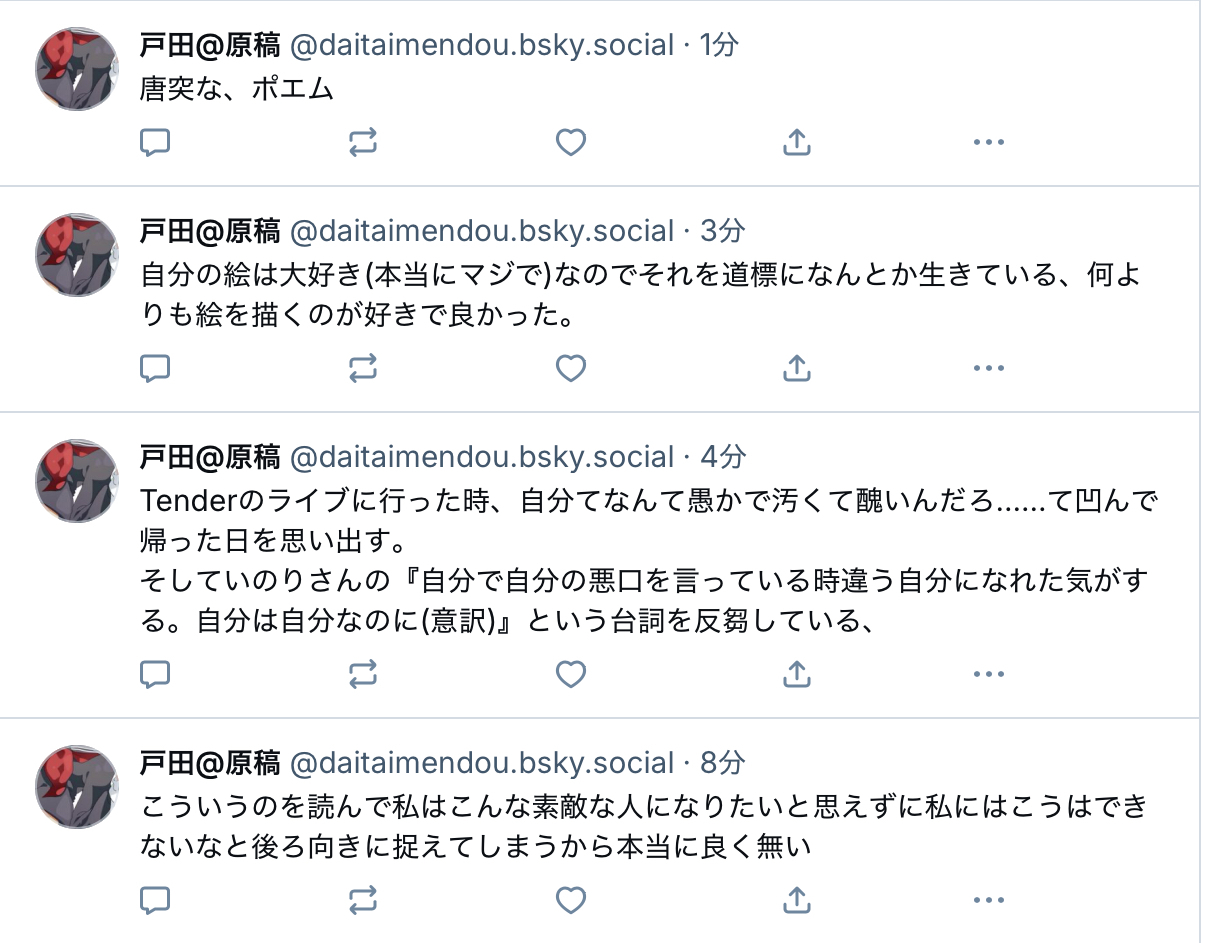Share the 8分 post
This screenshot has height=943, width=1208.
point(796,901)
